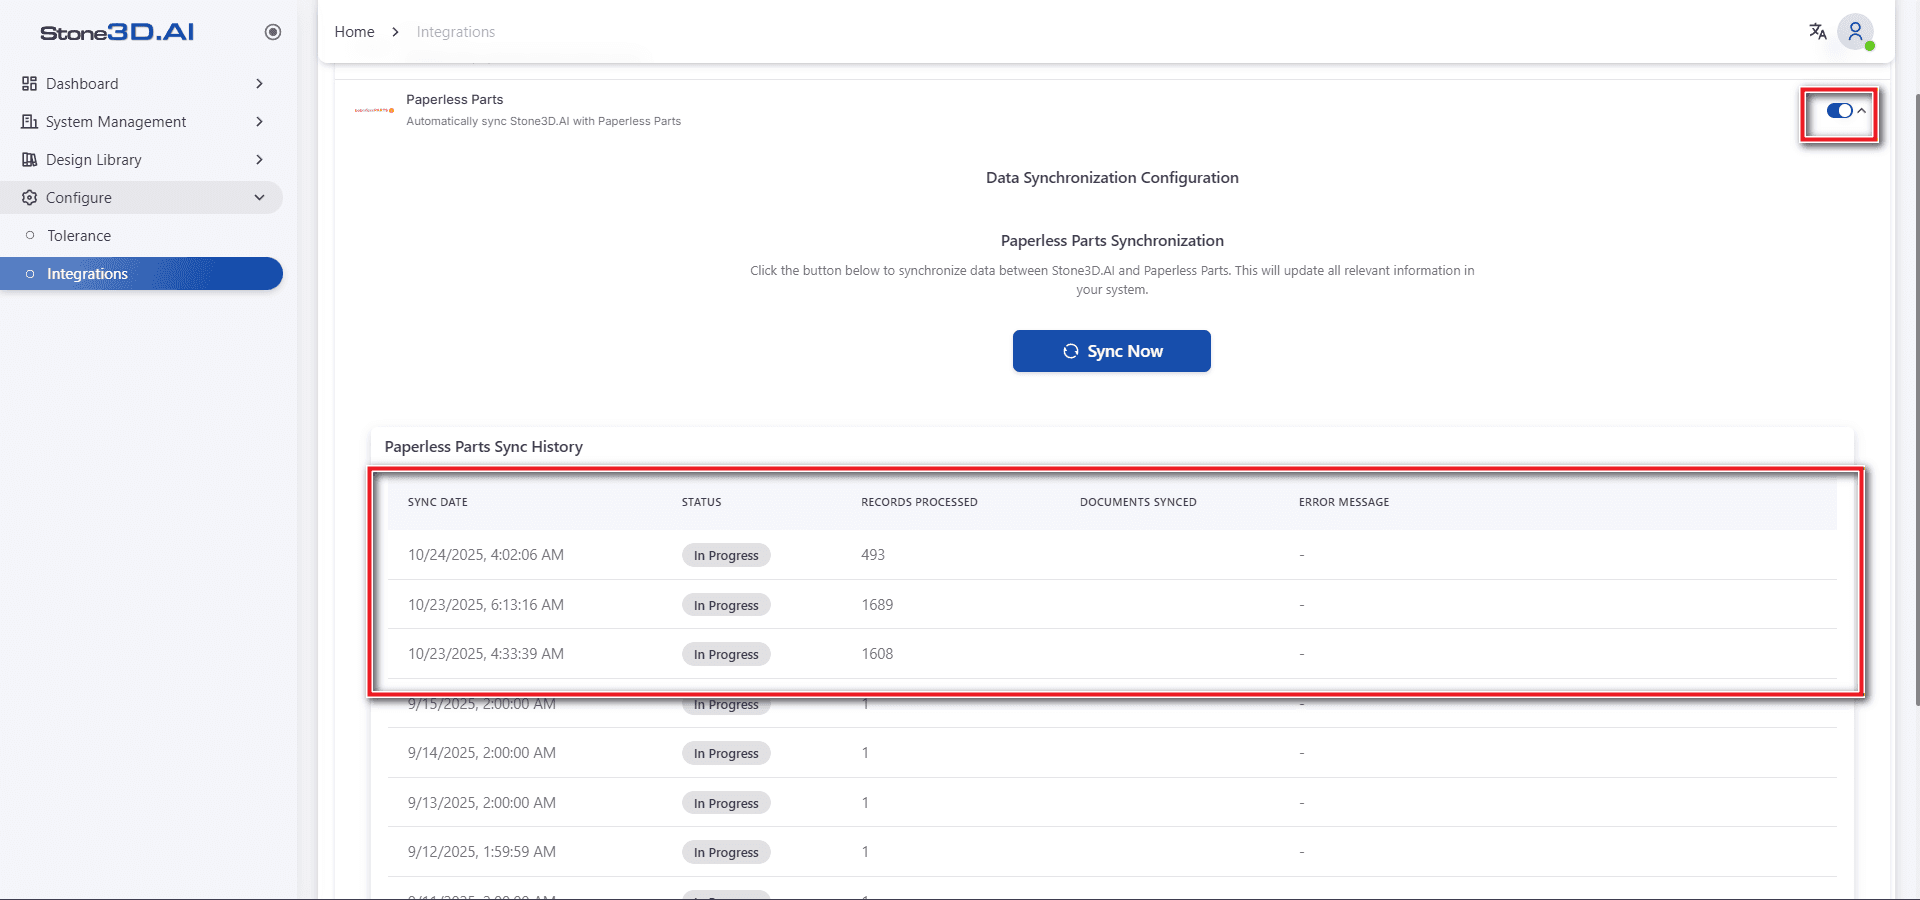1920x900 pixels.
Task: Click the 493 records processed value
Action: pos(873,555)
